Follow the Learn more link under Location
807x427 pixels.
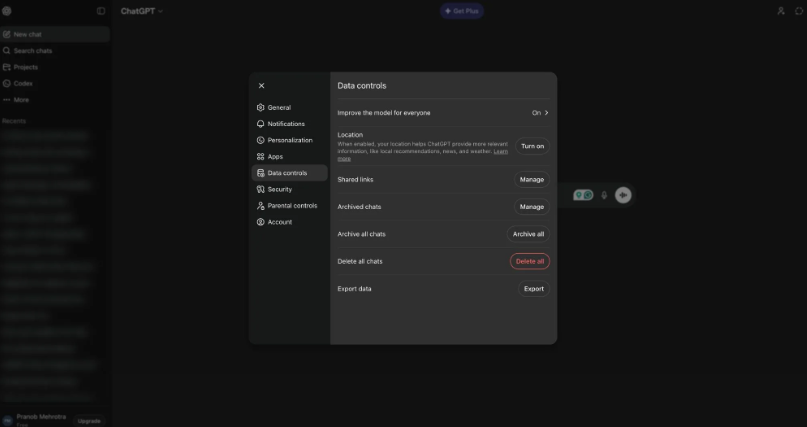[x=500, y=152]
